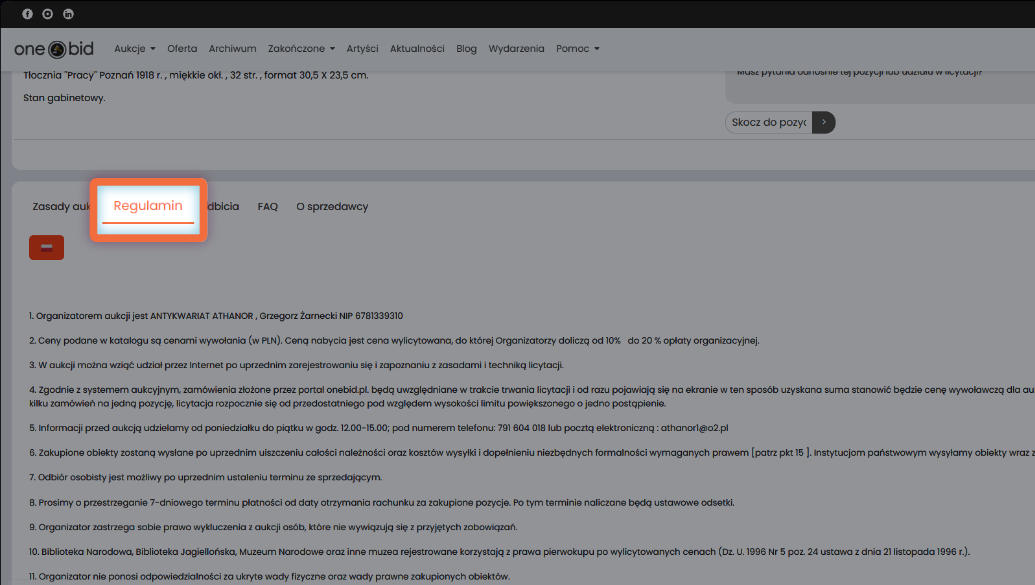Open the Instagram social icon

pos(48,14)
